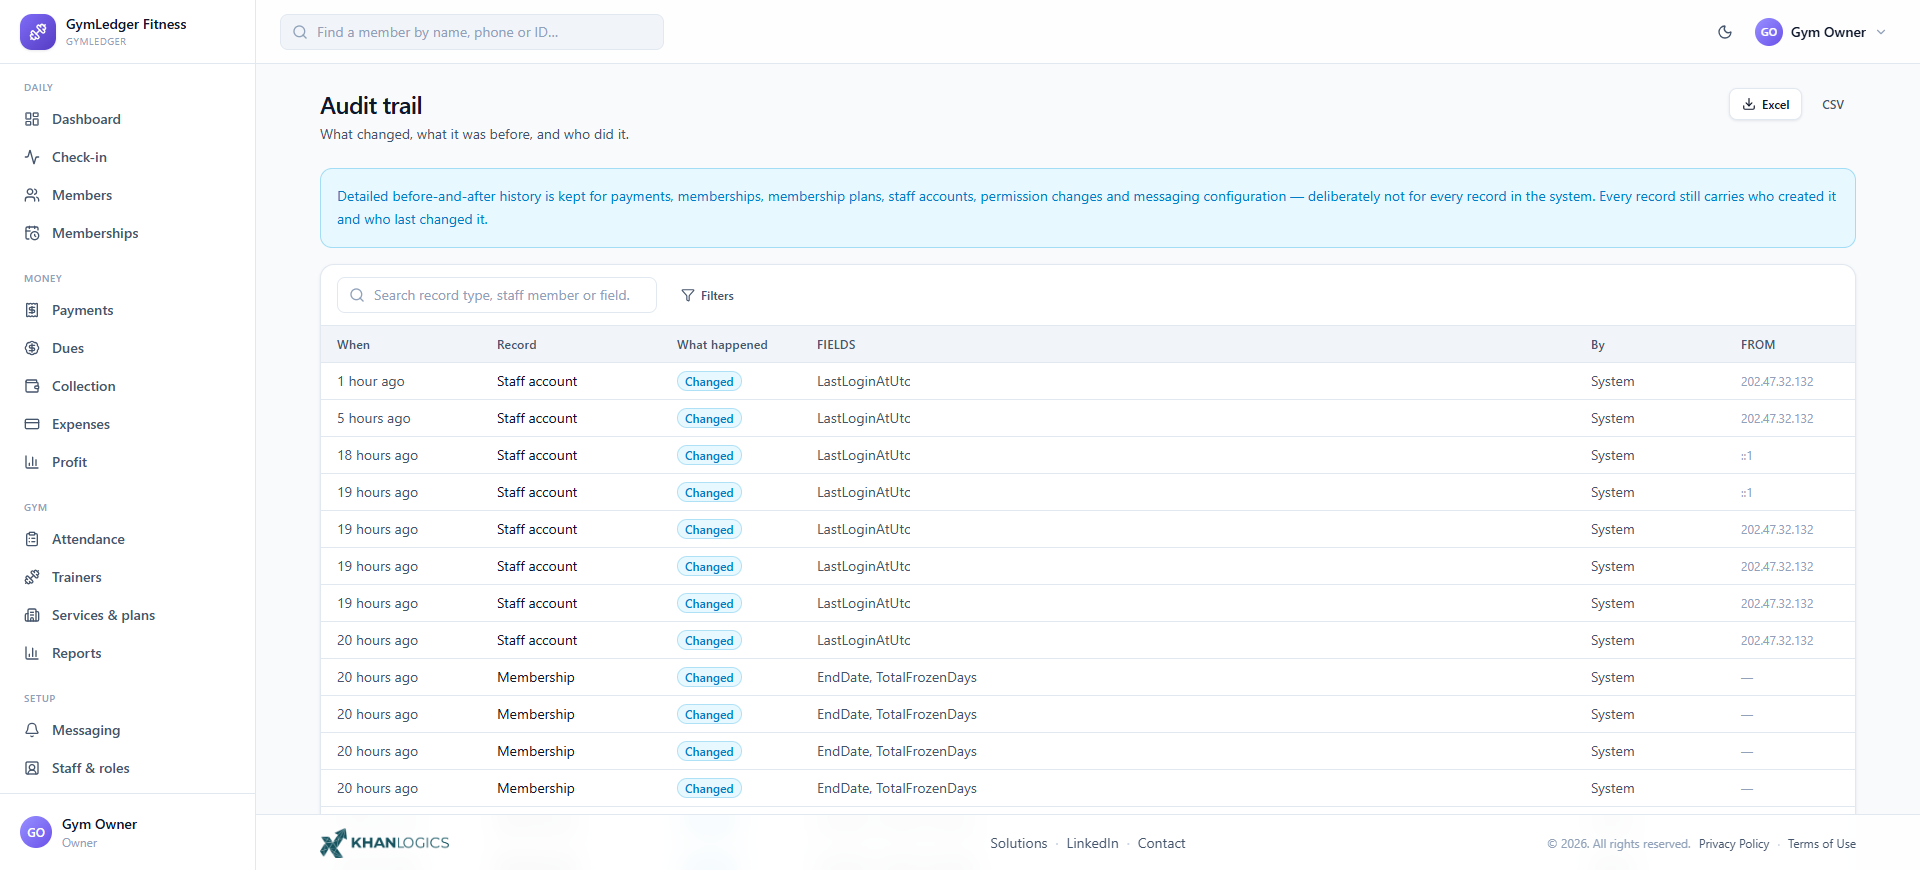Toggle dark mode with moon icon
The image size is (1920, 870).
[x=1725, y=32]
